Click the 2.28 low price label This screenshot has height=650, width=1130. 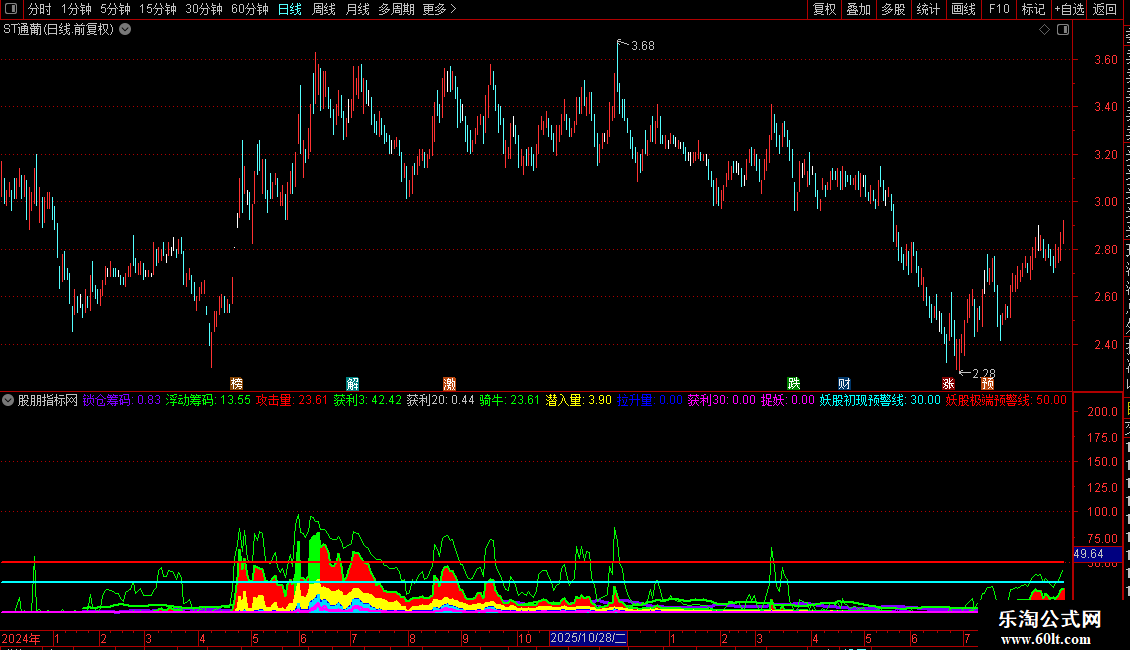(x=984, y=374)
